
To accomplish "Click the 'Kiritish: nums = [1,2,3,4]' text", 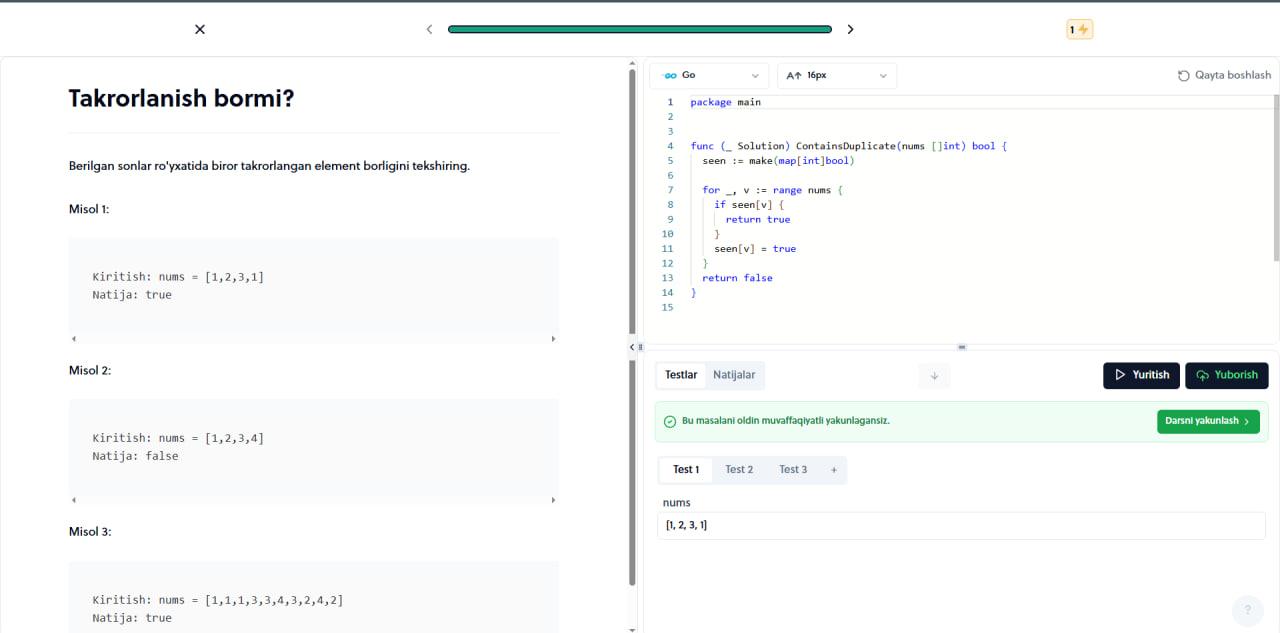I will [x=178, y=438].
